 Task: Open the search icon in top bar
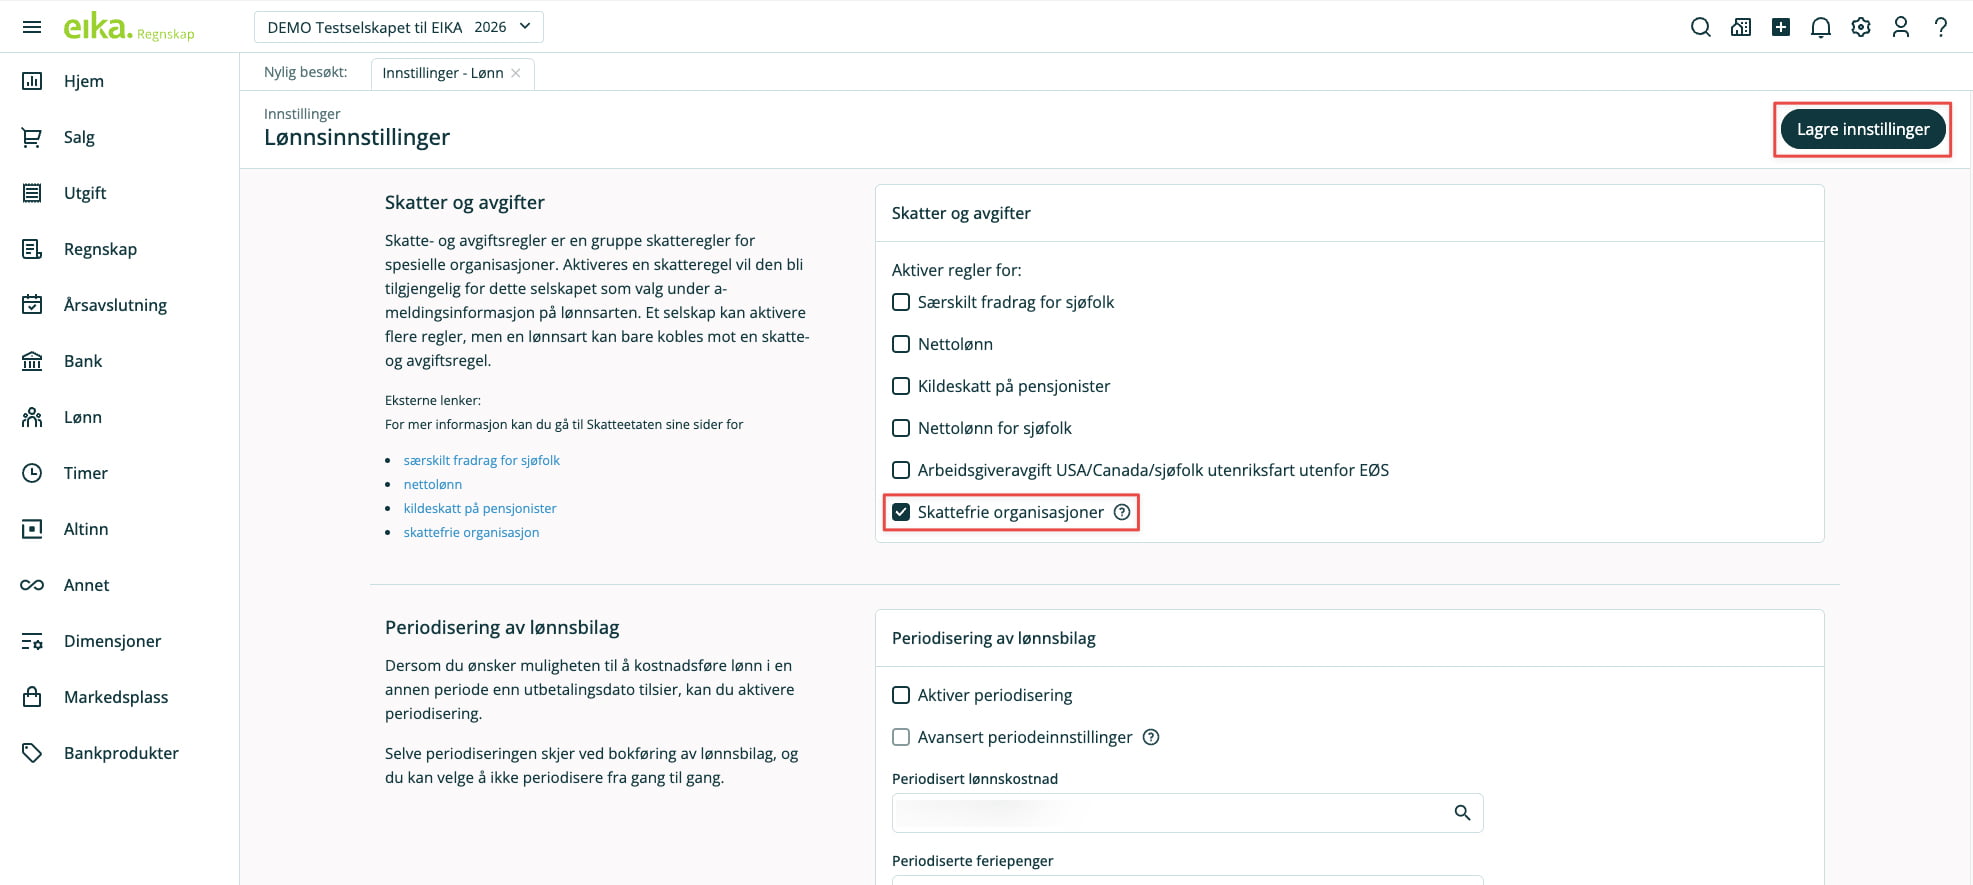(x=1700, y=28)
